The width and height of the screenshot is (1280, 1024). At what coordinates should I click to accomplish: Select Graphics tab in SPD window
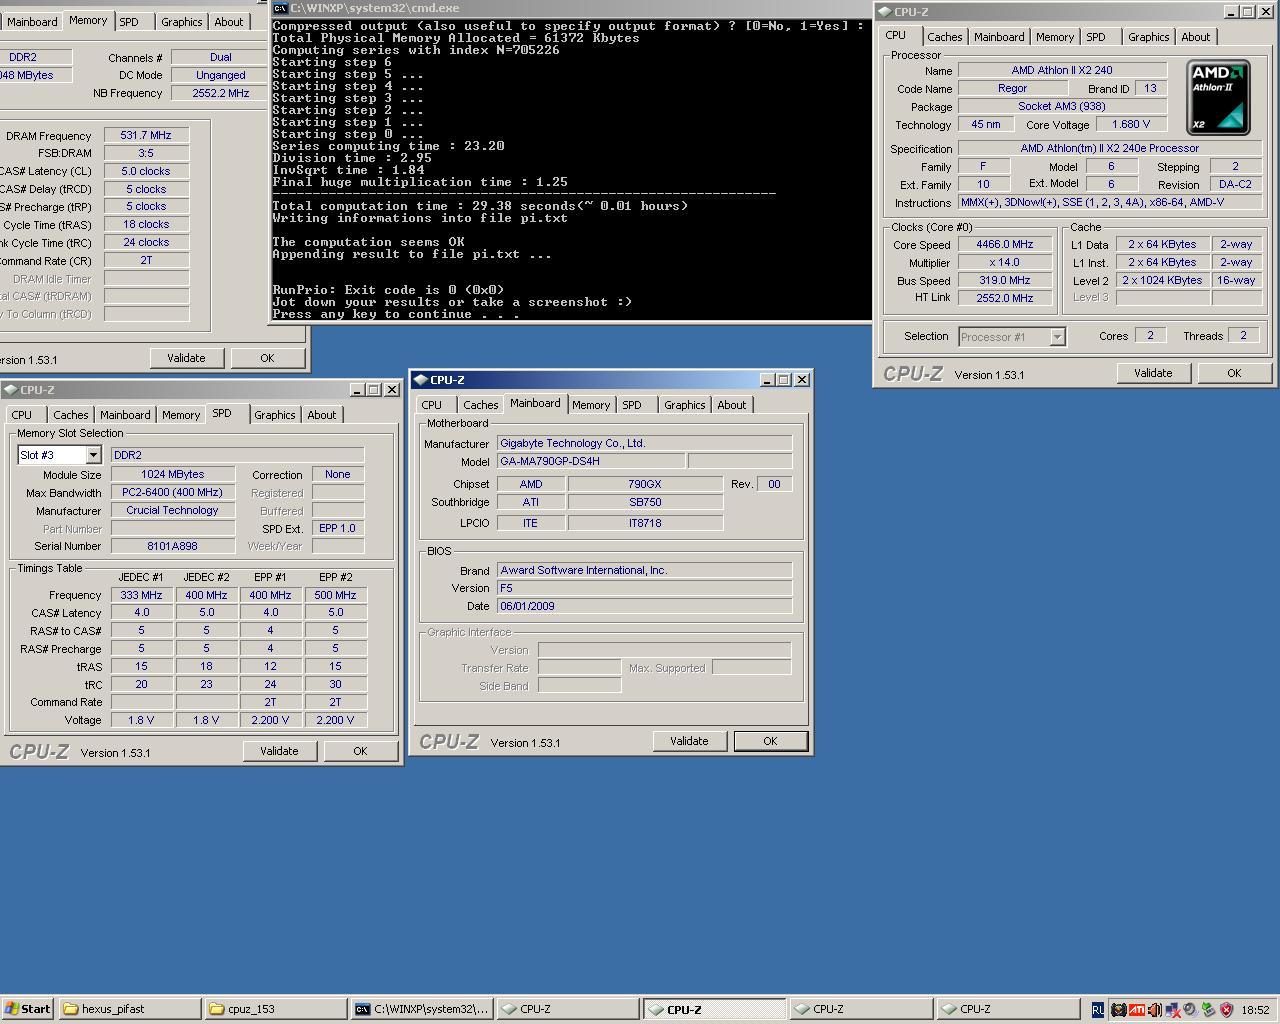coord(275,415)
